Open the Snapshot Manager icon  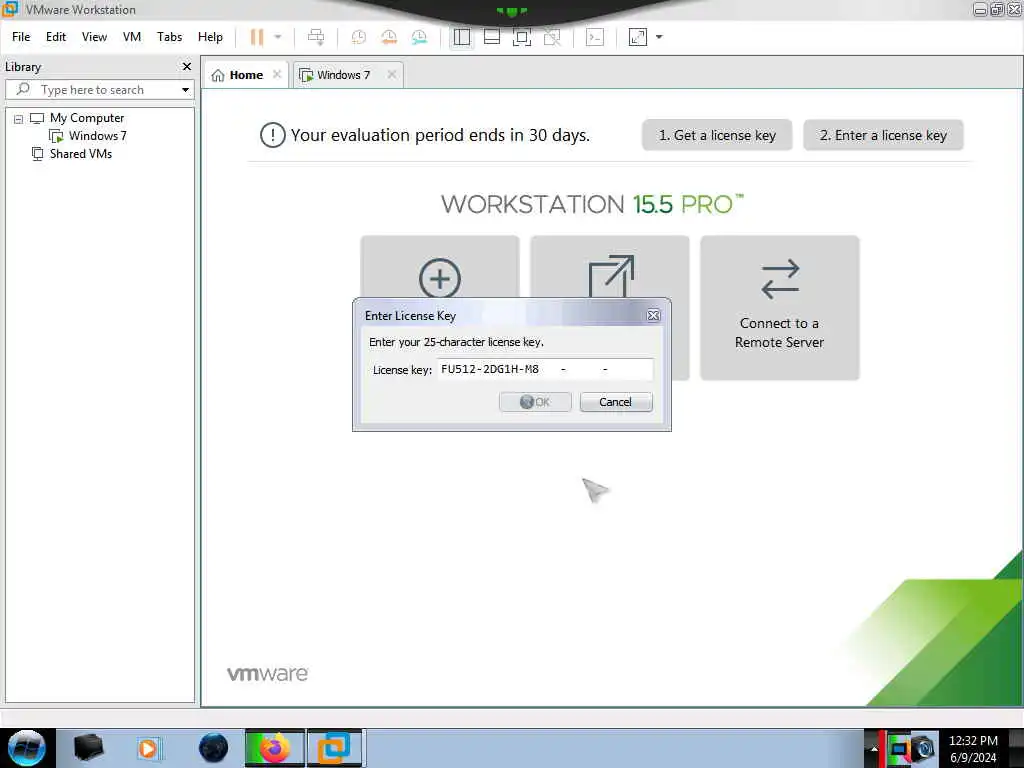click(x=419, y=37)
